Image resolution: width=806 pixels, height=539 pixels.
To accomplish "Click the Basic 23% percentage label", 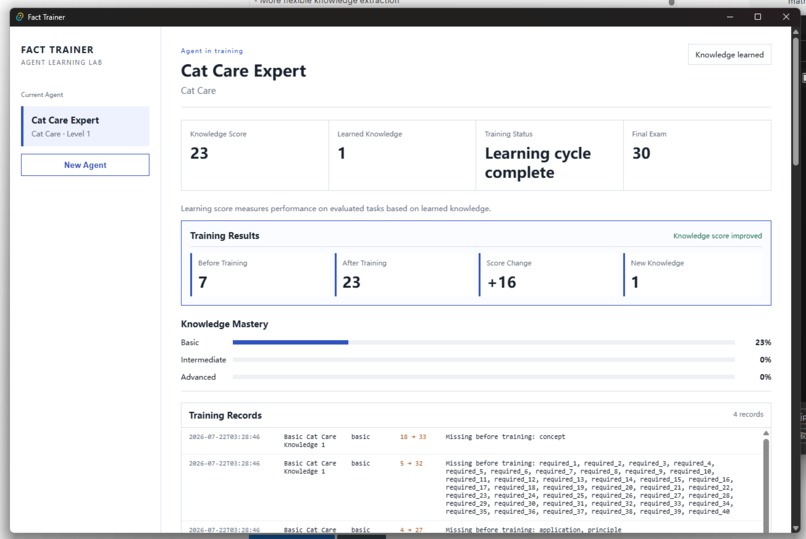I will click(x=763, y=342).
